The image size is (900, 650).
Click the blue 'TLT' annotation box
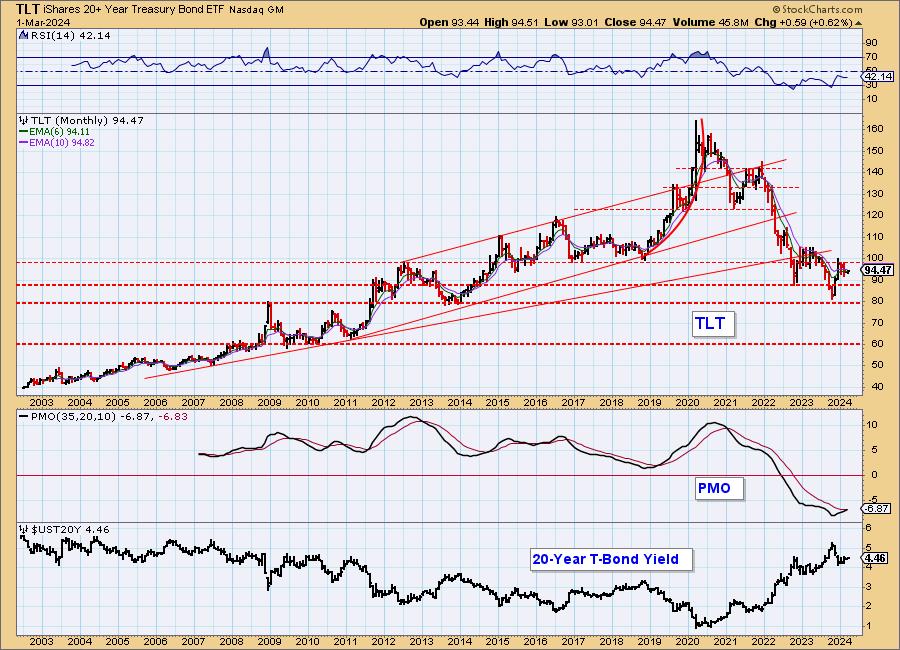point(713,323)
